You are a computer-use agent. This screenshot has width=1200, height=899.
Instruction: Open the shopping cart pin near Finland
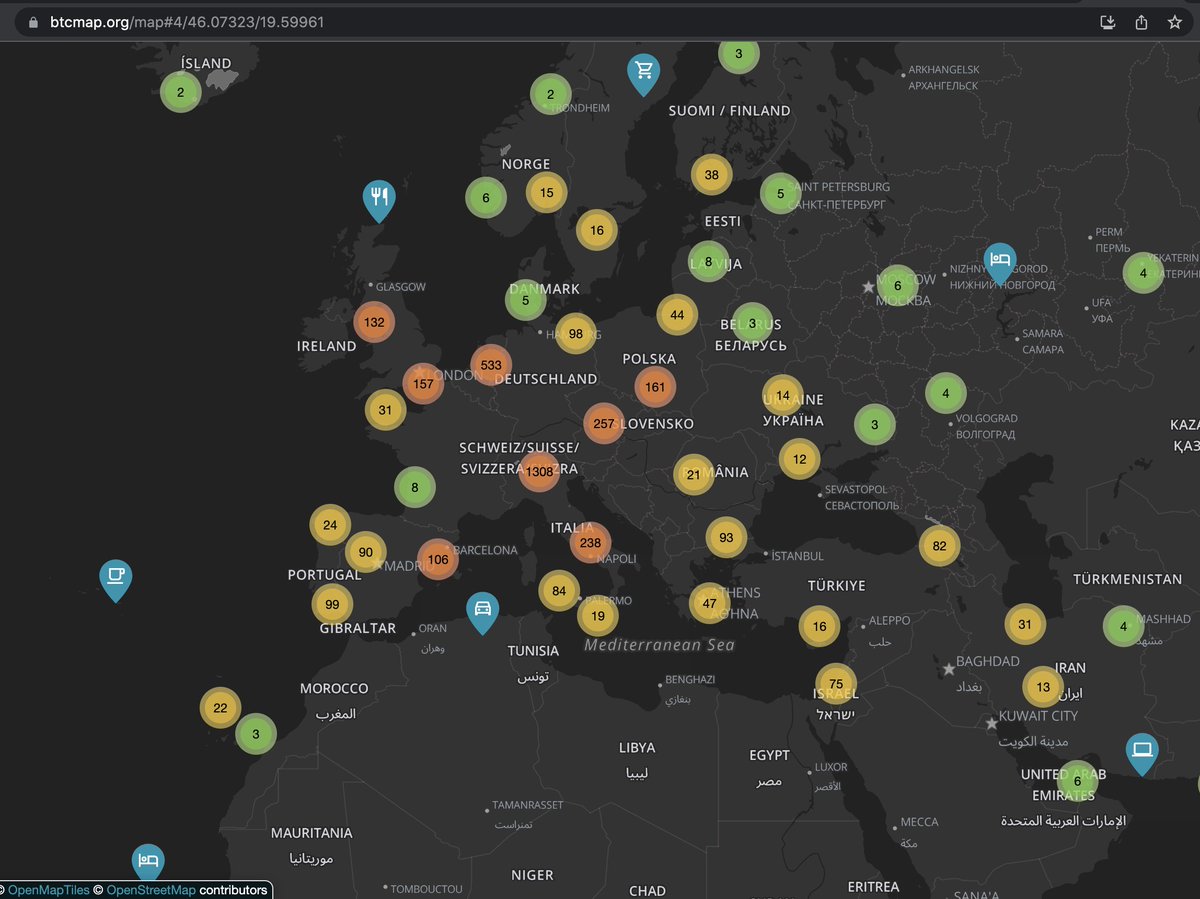643,72
